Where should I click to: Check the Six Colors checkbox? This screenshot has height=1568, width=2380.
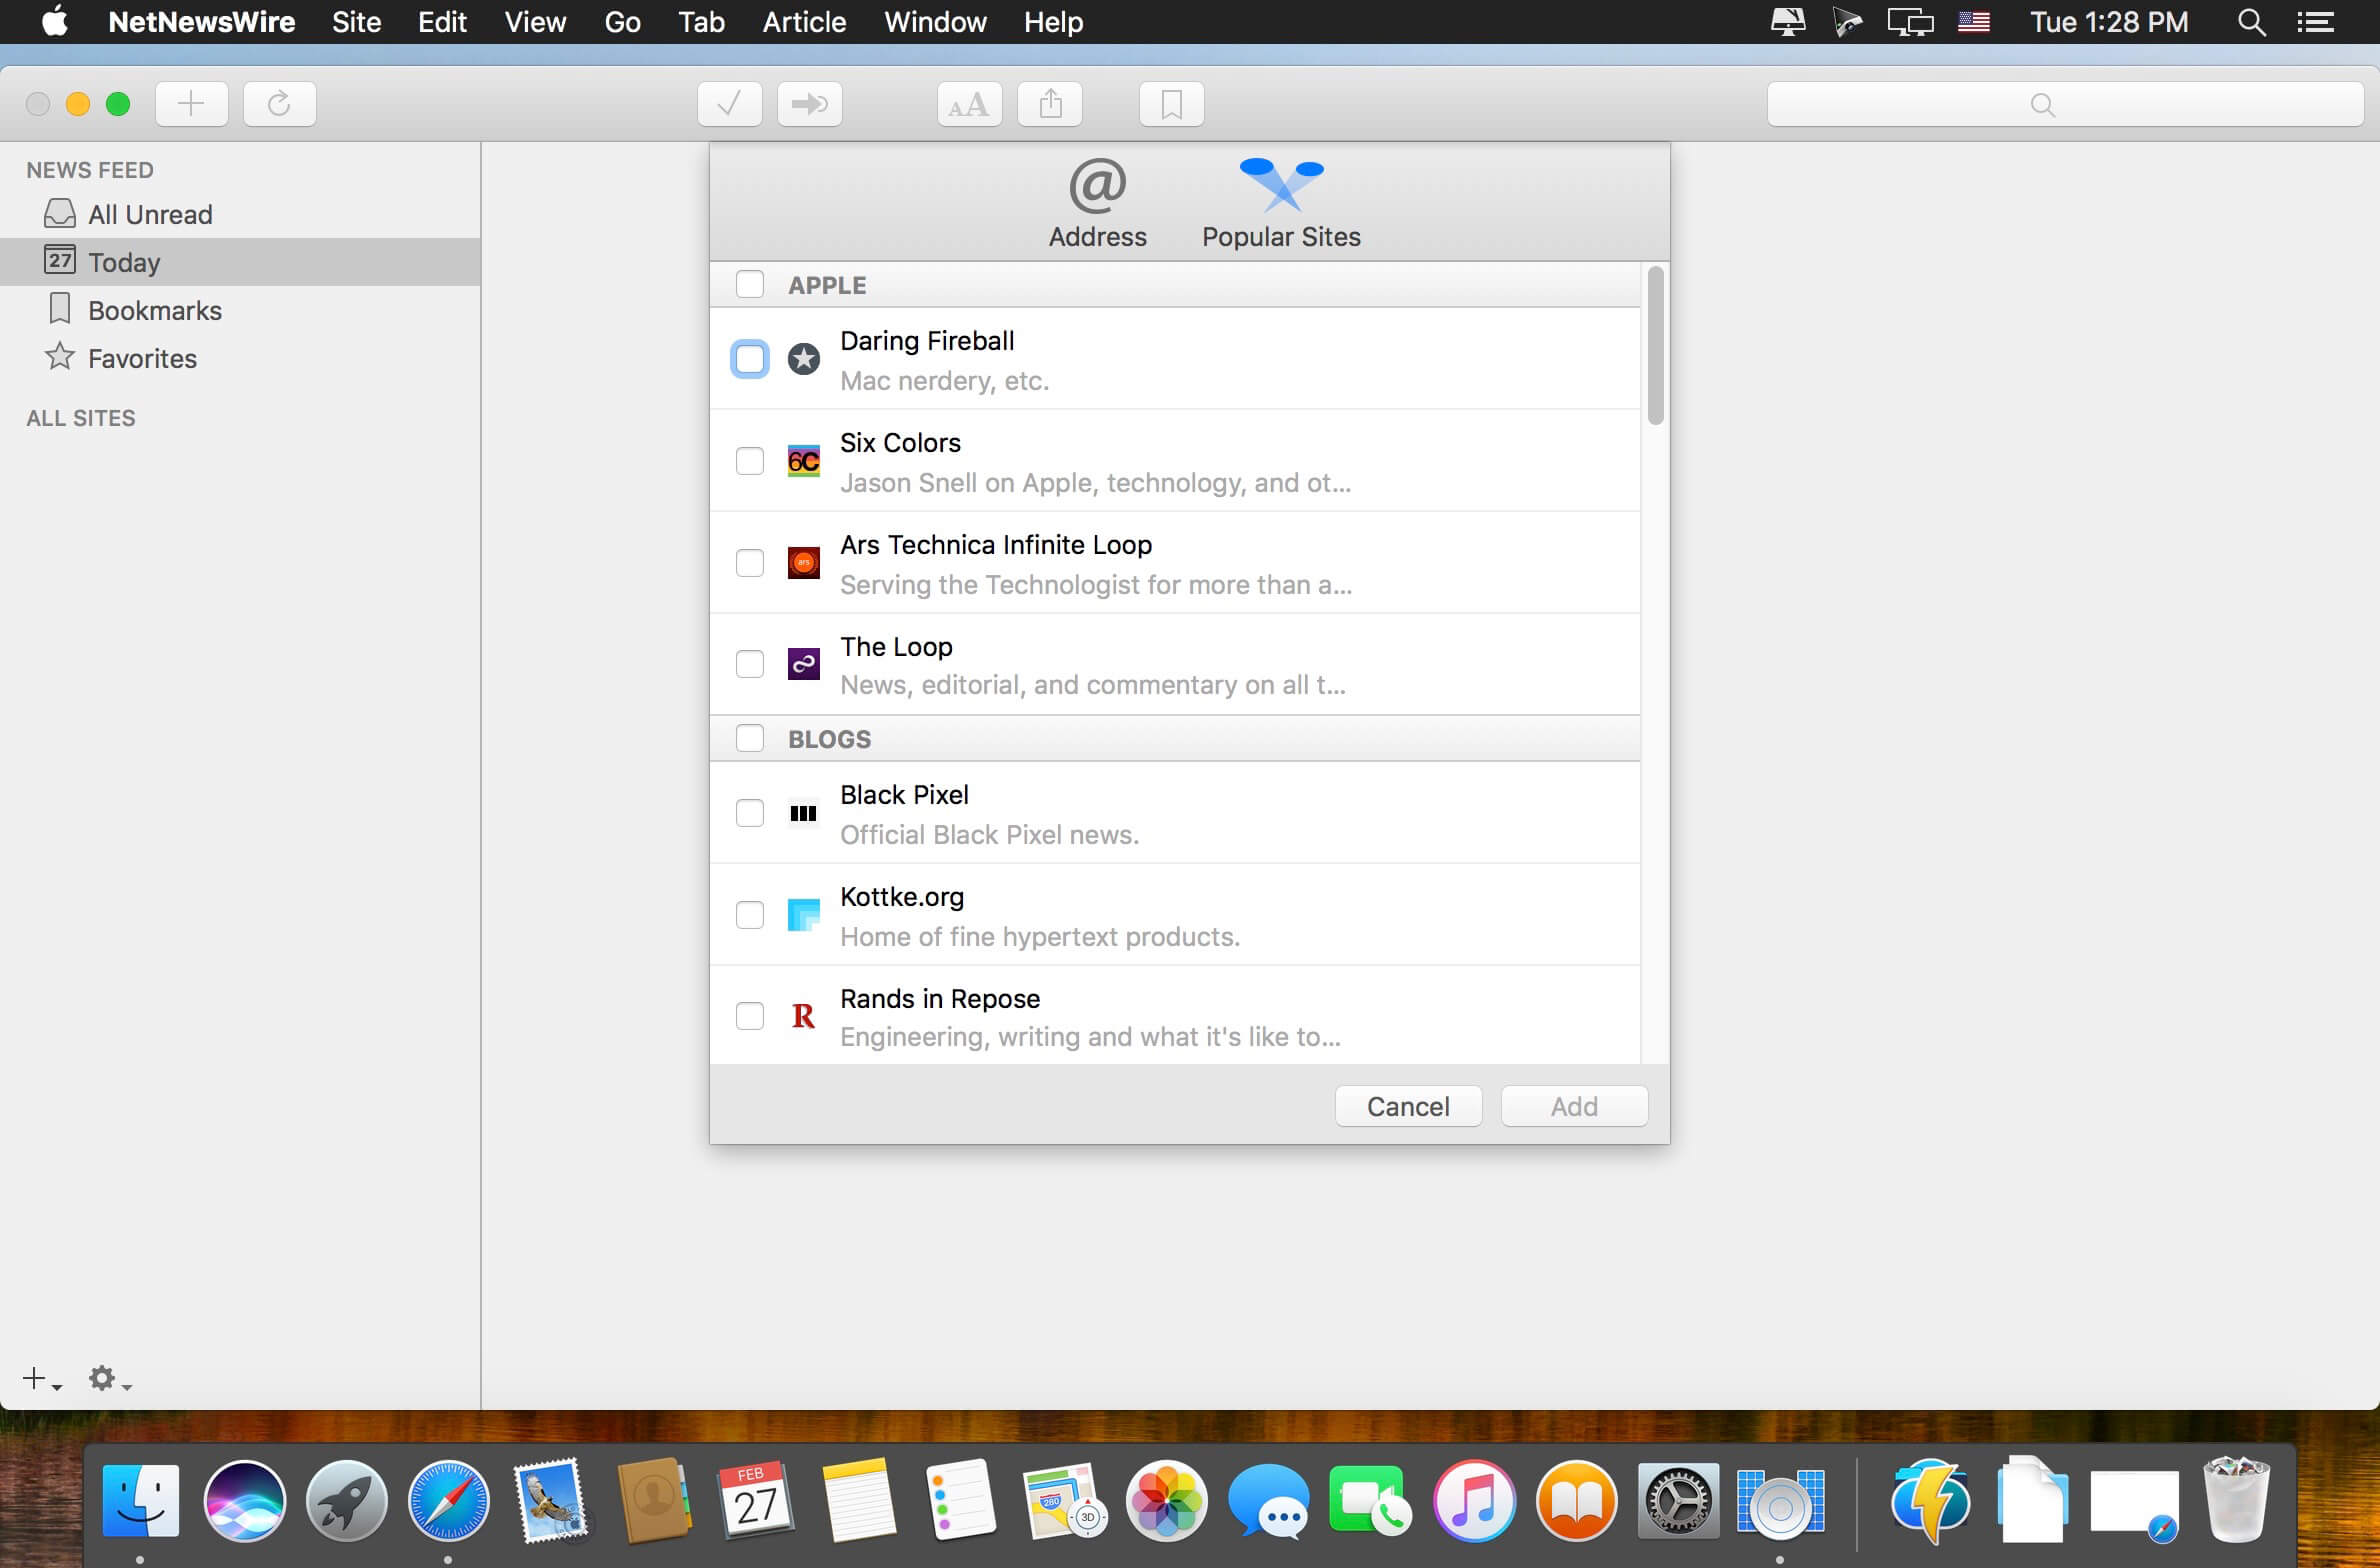pos(750,461)
